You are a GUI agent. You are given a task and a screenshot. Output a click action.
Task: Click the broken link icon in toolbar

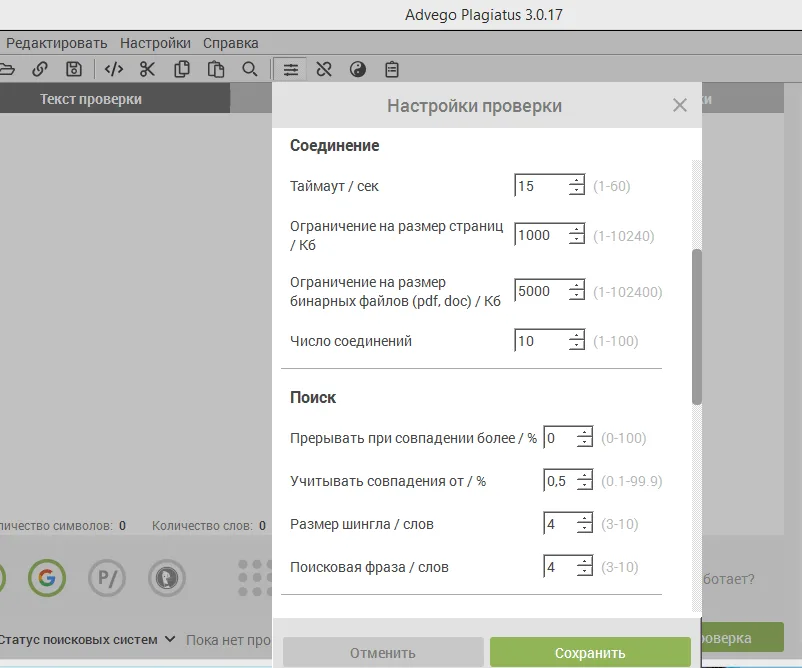click(x=324, y=69)
